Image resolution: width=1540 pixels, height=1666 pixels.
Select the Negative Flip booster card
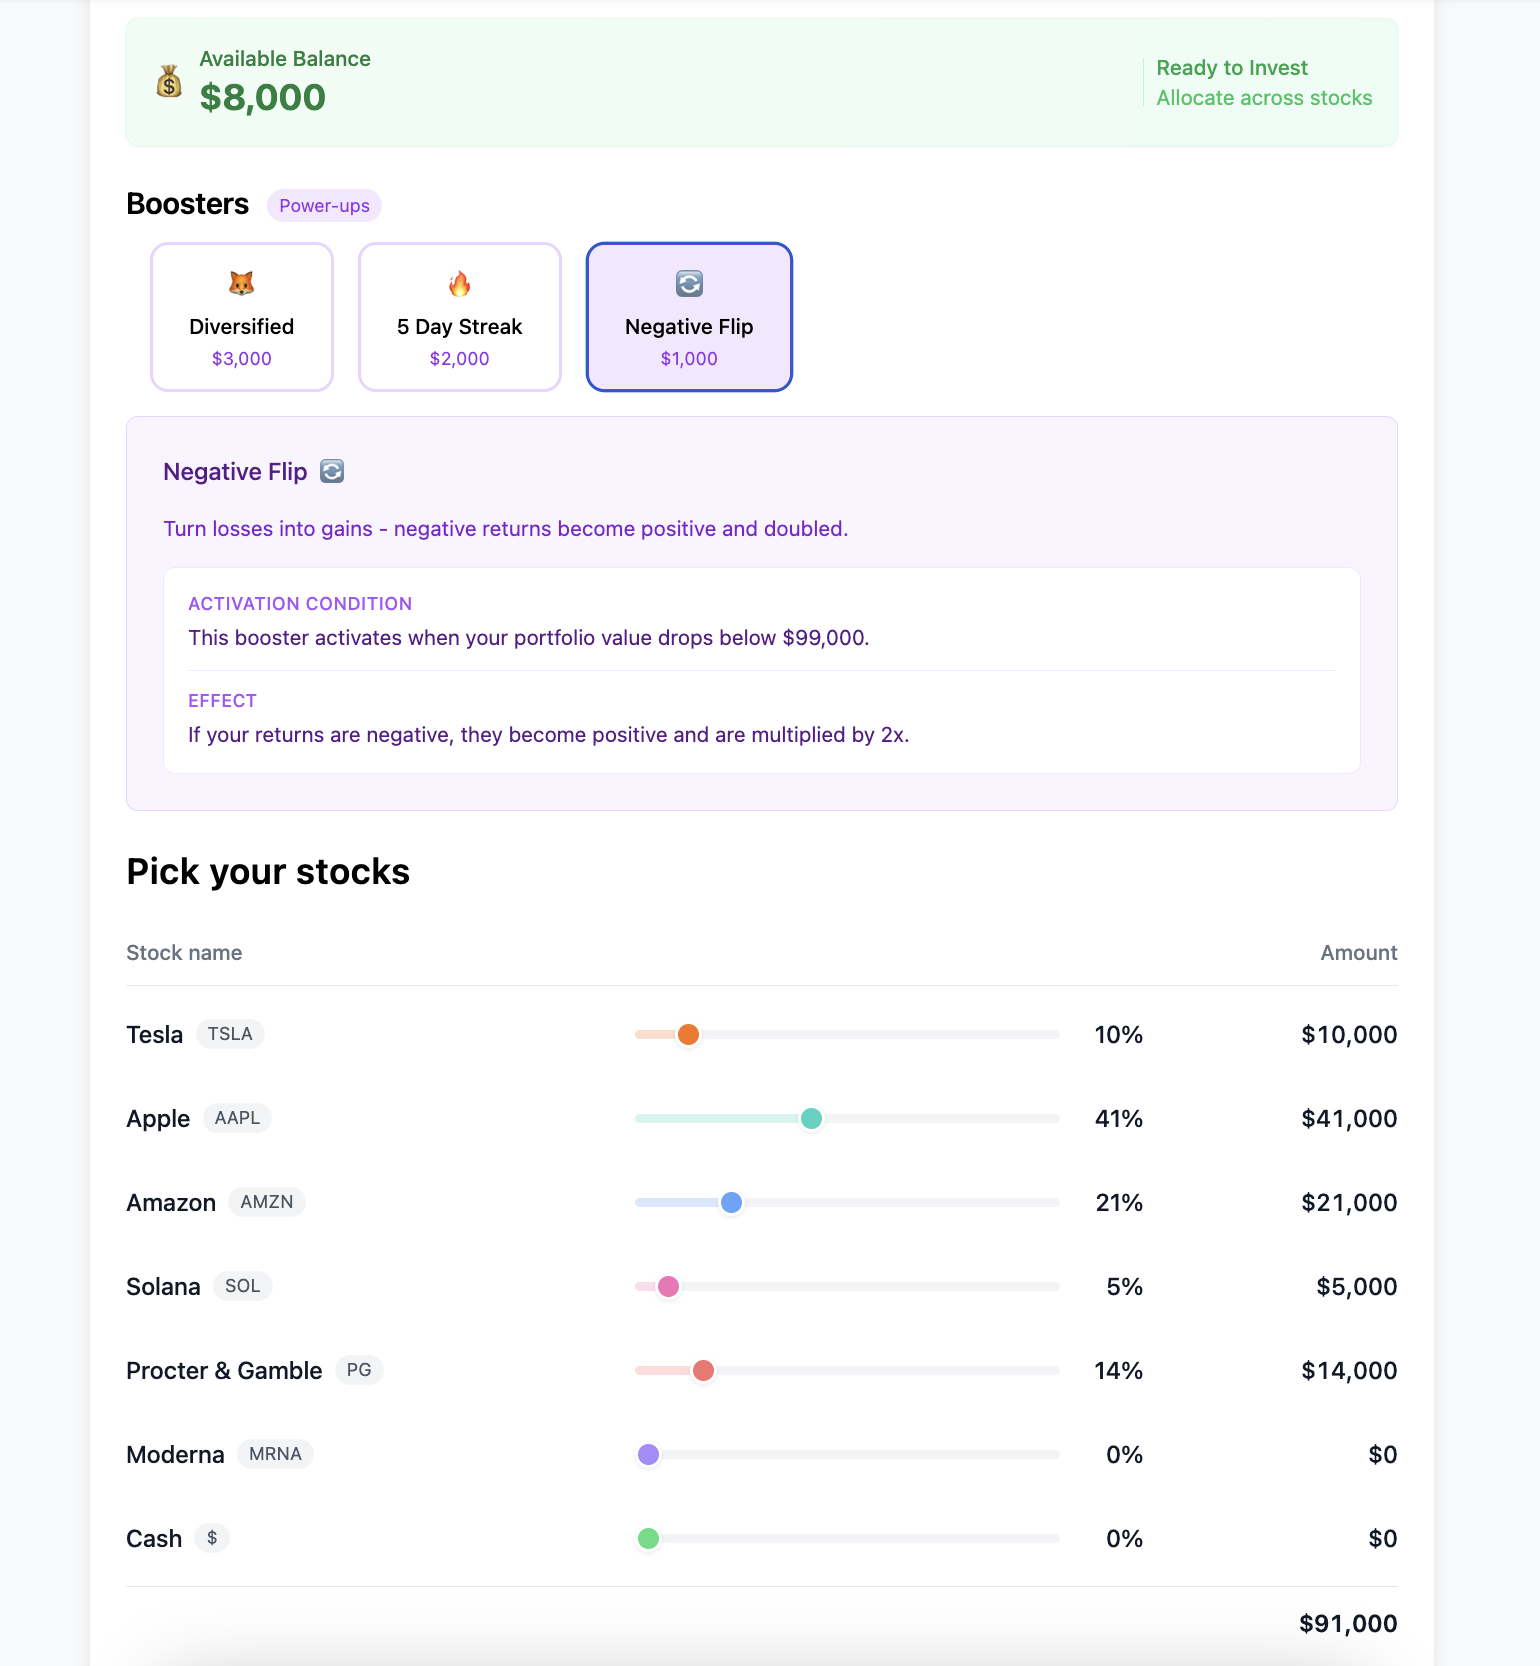pyautogui.click(x=689, y=317)
